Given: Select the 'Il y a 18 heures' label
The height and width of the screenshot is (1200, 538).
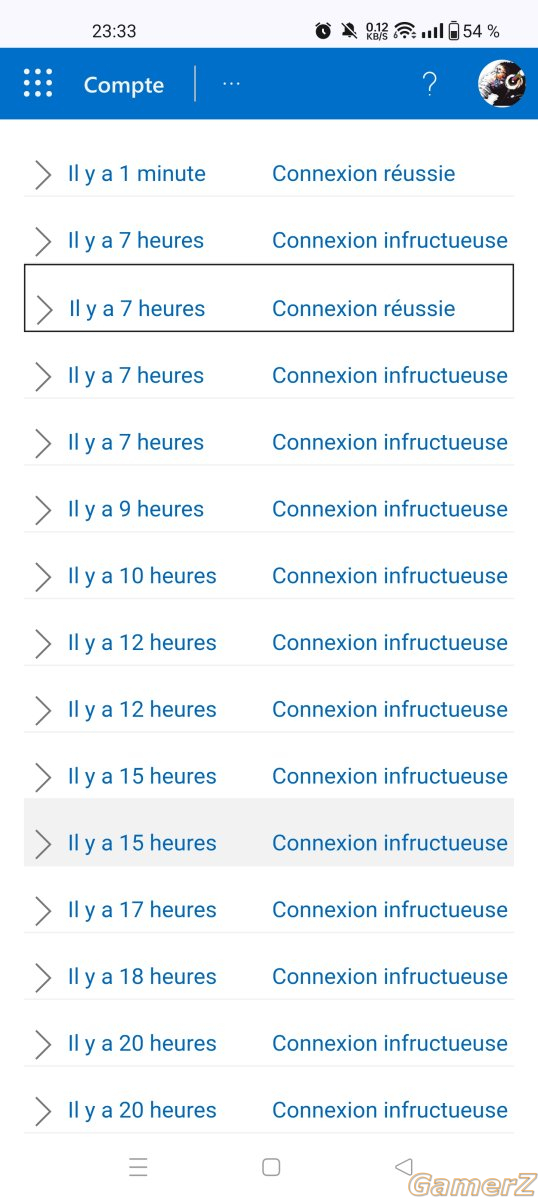Looking at the screenshot, I should [142, 976].
